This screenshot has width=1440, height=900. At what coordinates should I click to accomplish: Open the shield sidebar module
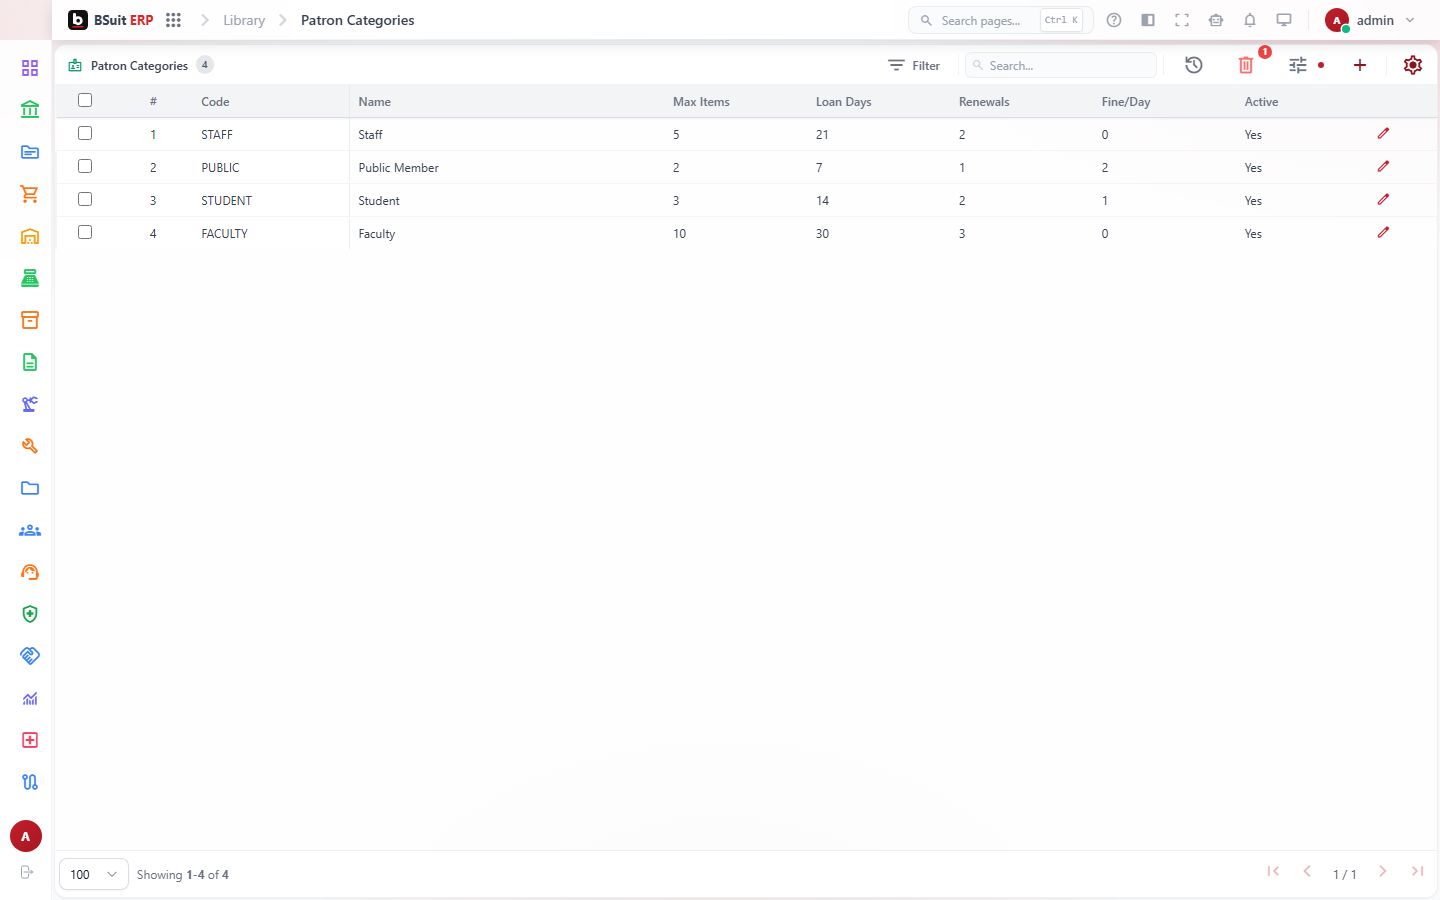click(x=30, y=614)
